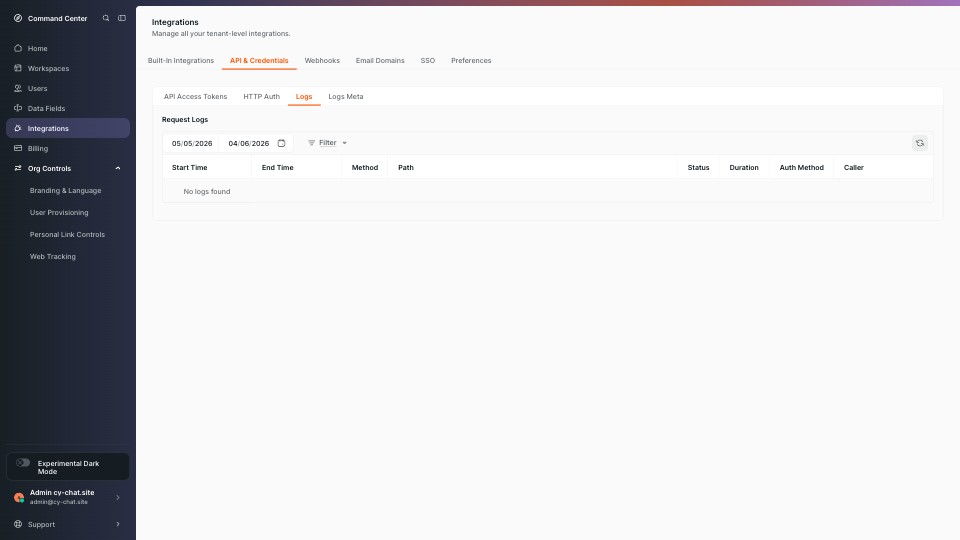Click the Data Fields sidebar icon

pos(18,108)
